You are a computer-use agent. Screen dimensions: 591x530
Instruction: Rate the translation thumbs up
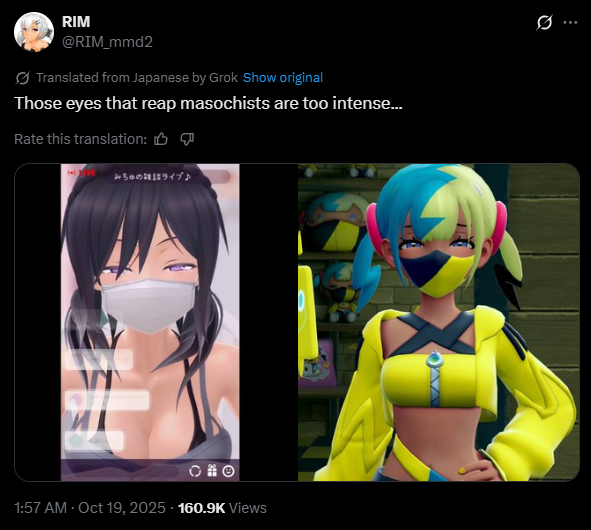tap(161, 139)
